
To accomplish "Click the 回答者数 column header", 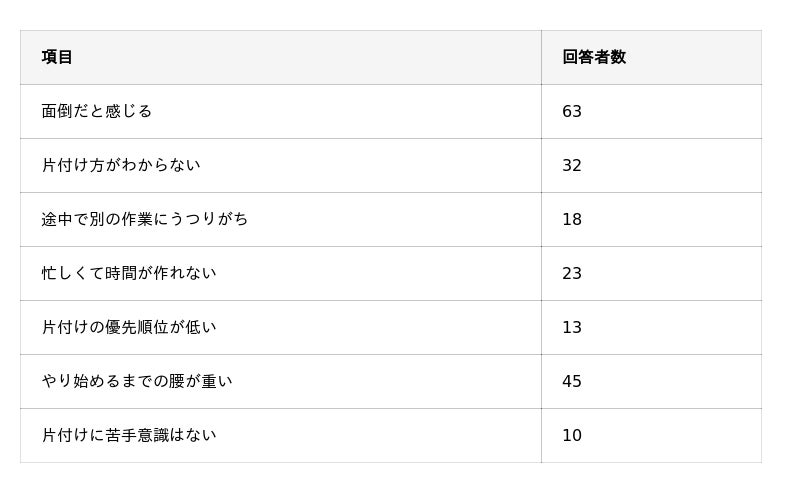I will tap(594, 57).
